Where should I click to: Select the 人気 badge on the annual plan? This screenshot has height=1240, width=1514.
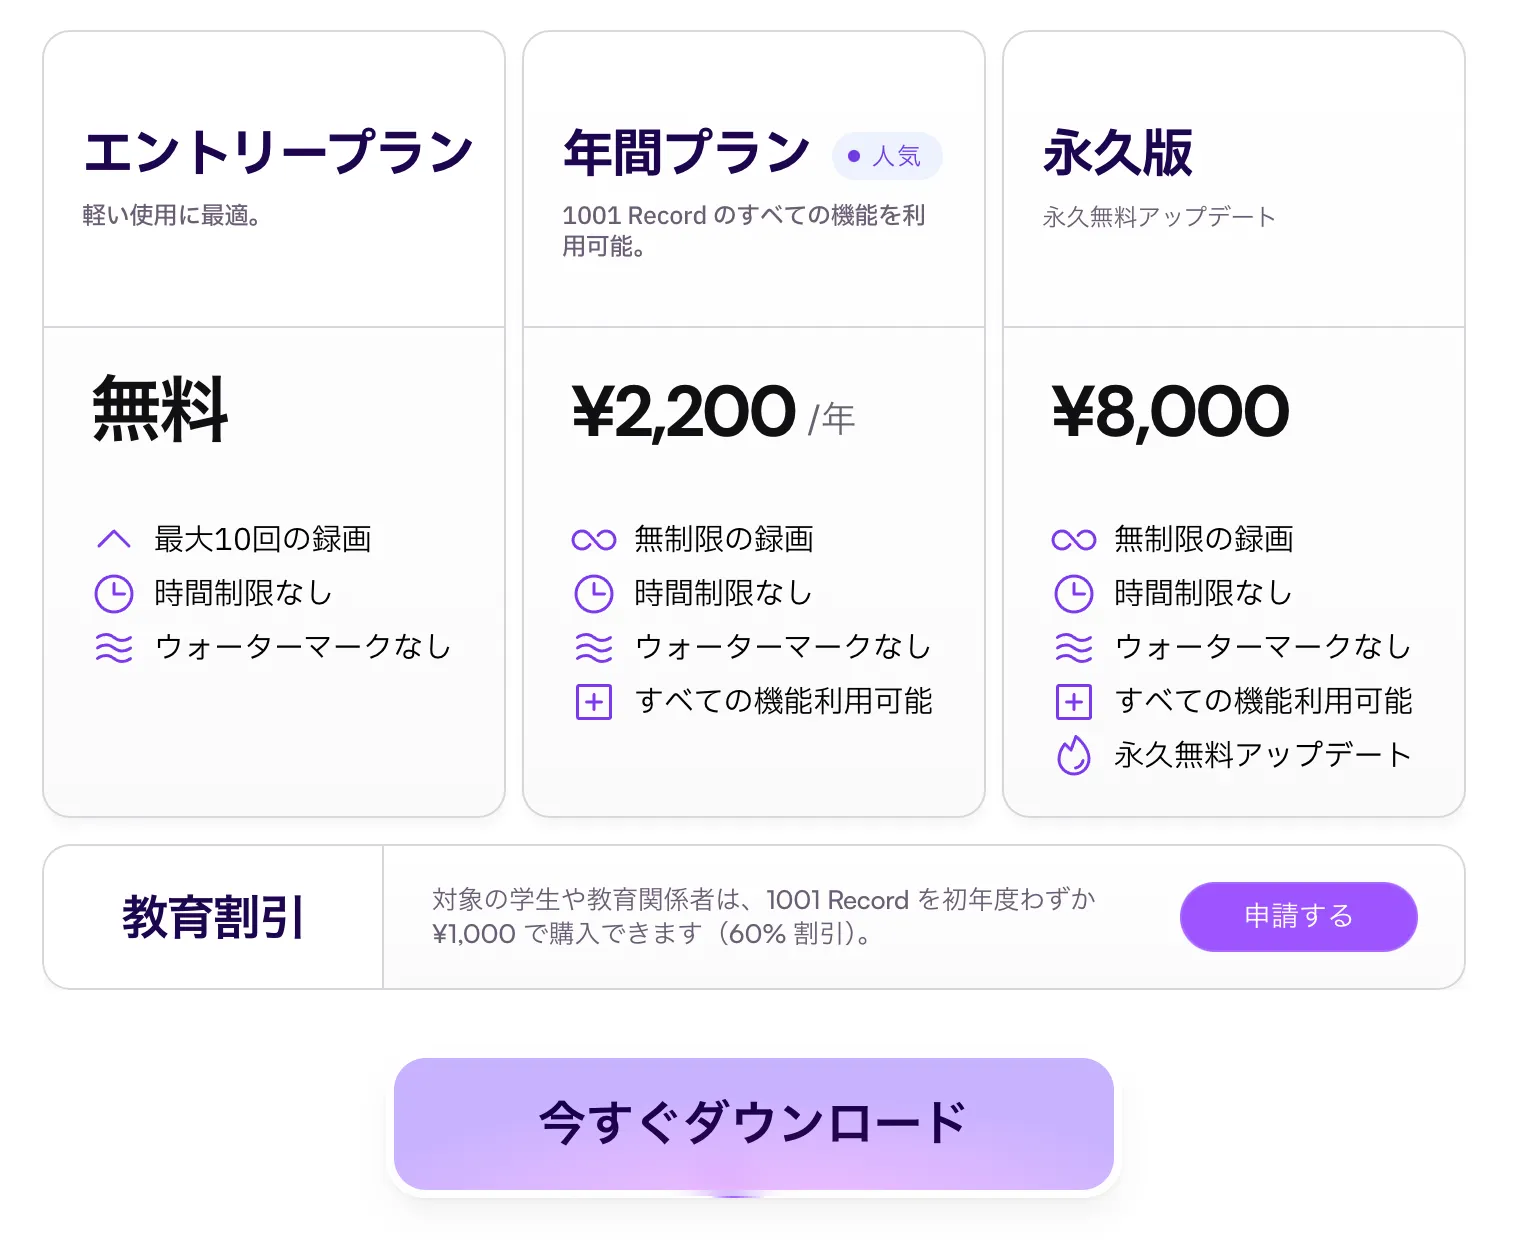[x=887, y=156]
